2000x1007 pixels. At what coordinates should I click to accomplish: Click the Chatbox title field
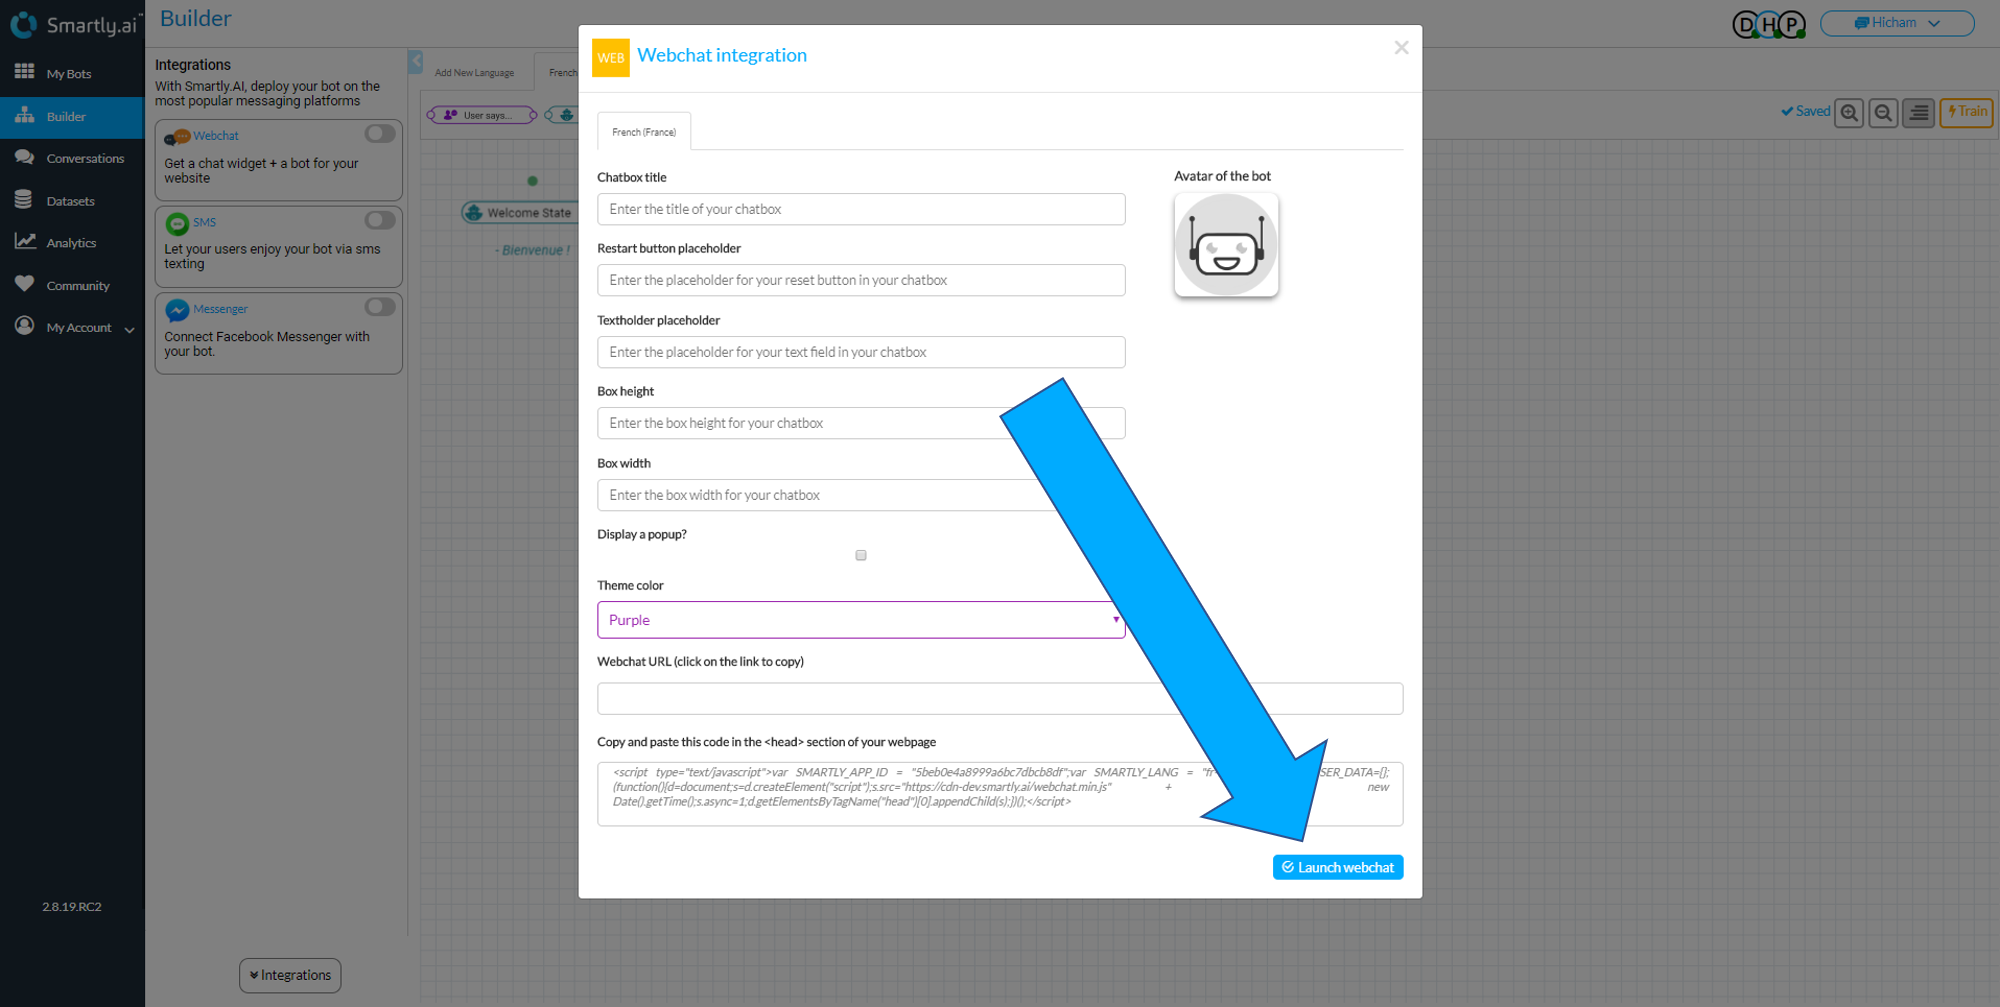coord(861,209)
